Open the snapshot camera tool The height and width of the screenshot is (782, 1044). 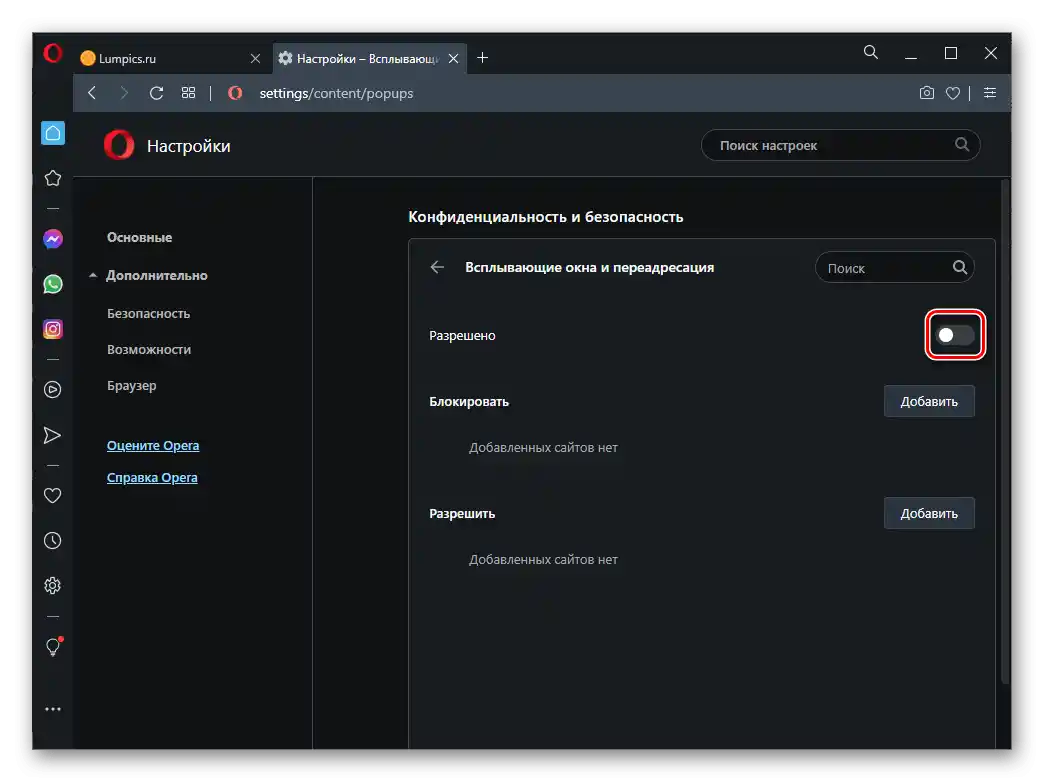927,93
